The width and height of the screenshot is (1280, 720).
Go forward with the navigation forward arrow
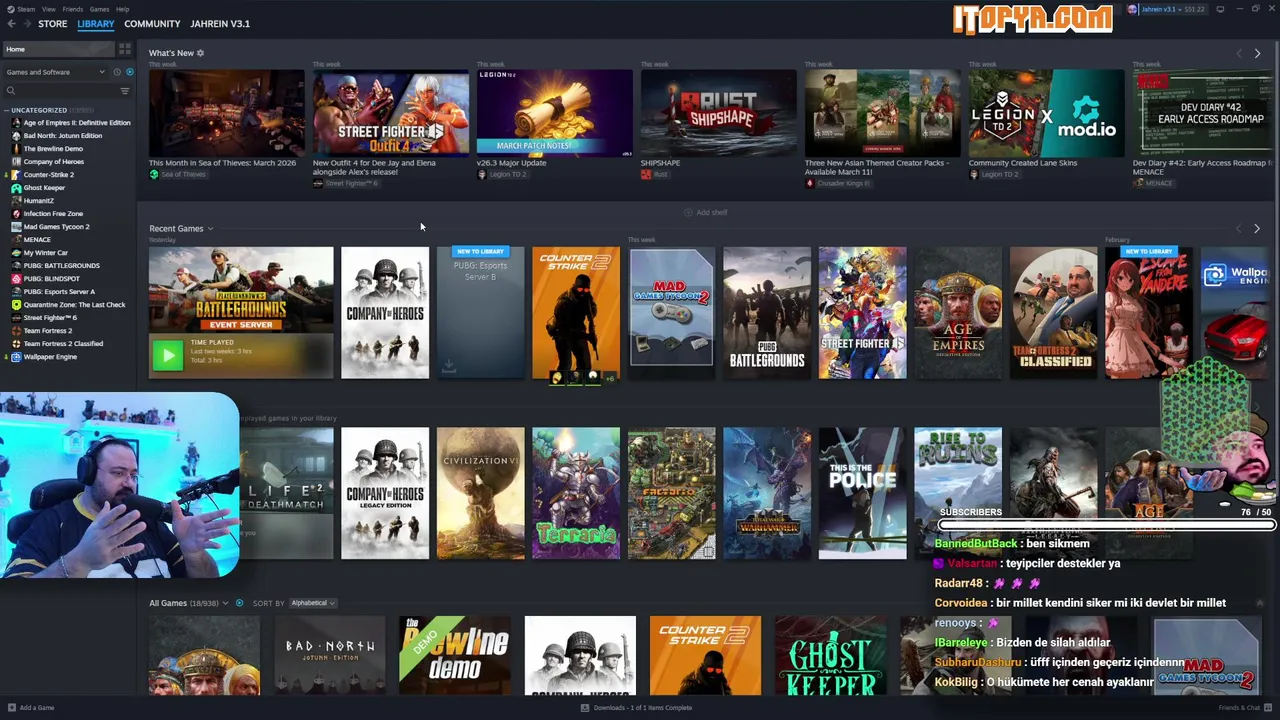[26, 23]
